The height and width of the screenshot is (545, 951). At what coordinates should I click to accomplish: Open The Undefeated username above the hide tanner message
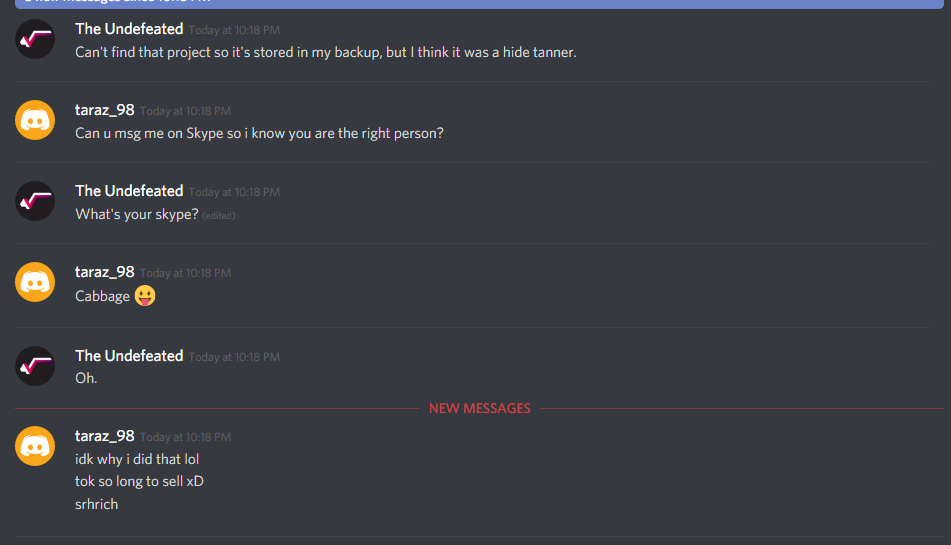click(129, 28)
